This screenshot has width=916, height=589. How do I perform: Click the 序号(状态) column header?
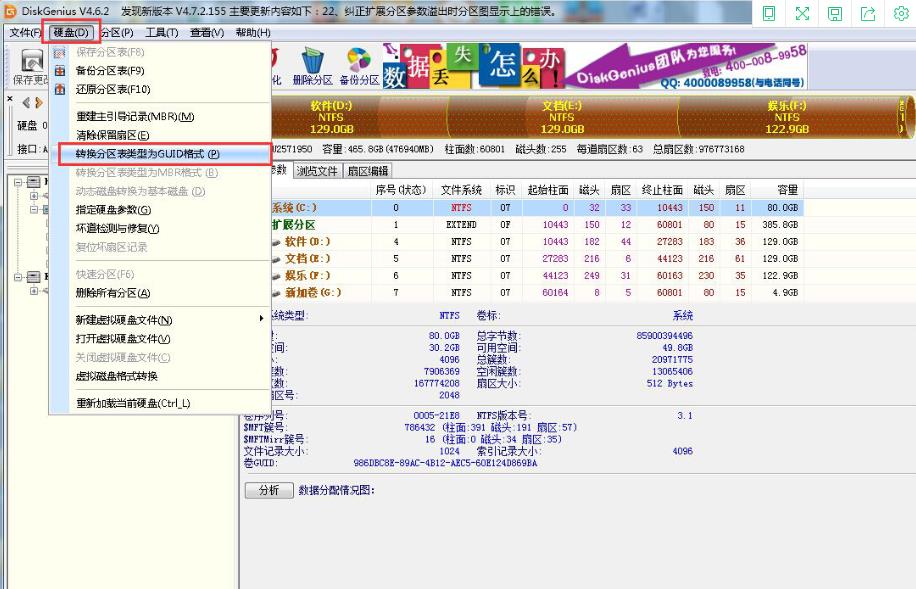click(402, 190)
